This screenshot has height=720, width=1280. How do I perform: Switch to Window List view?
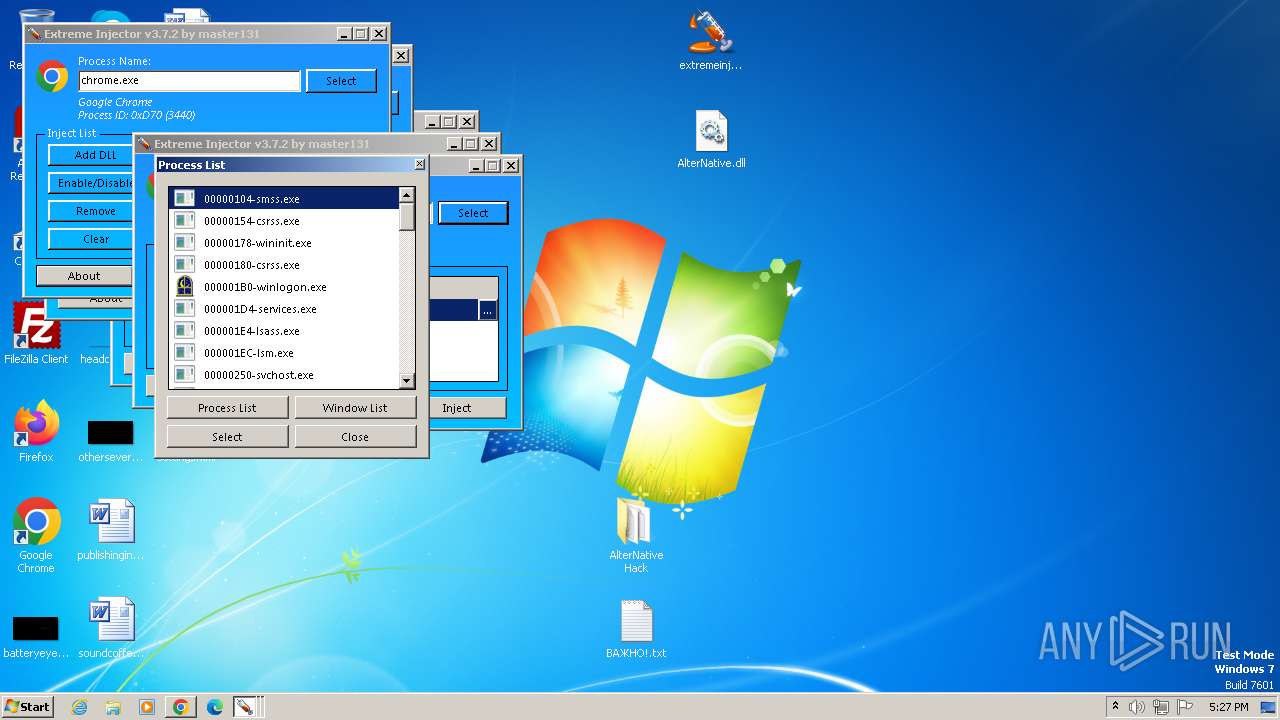click(x=355, y=408)
